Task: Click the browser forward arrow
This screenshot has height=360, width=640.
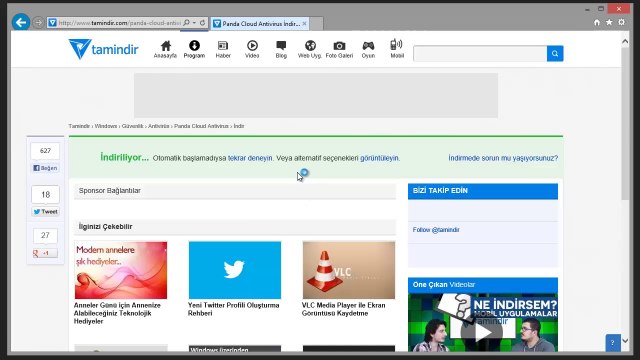Action: [x=38, y=23]
